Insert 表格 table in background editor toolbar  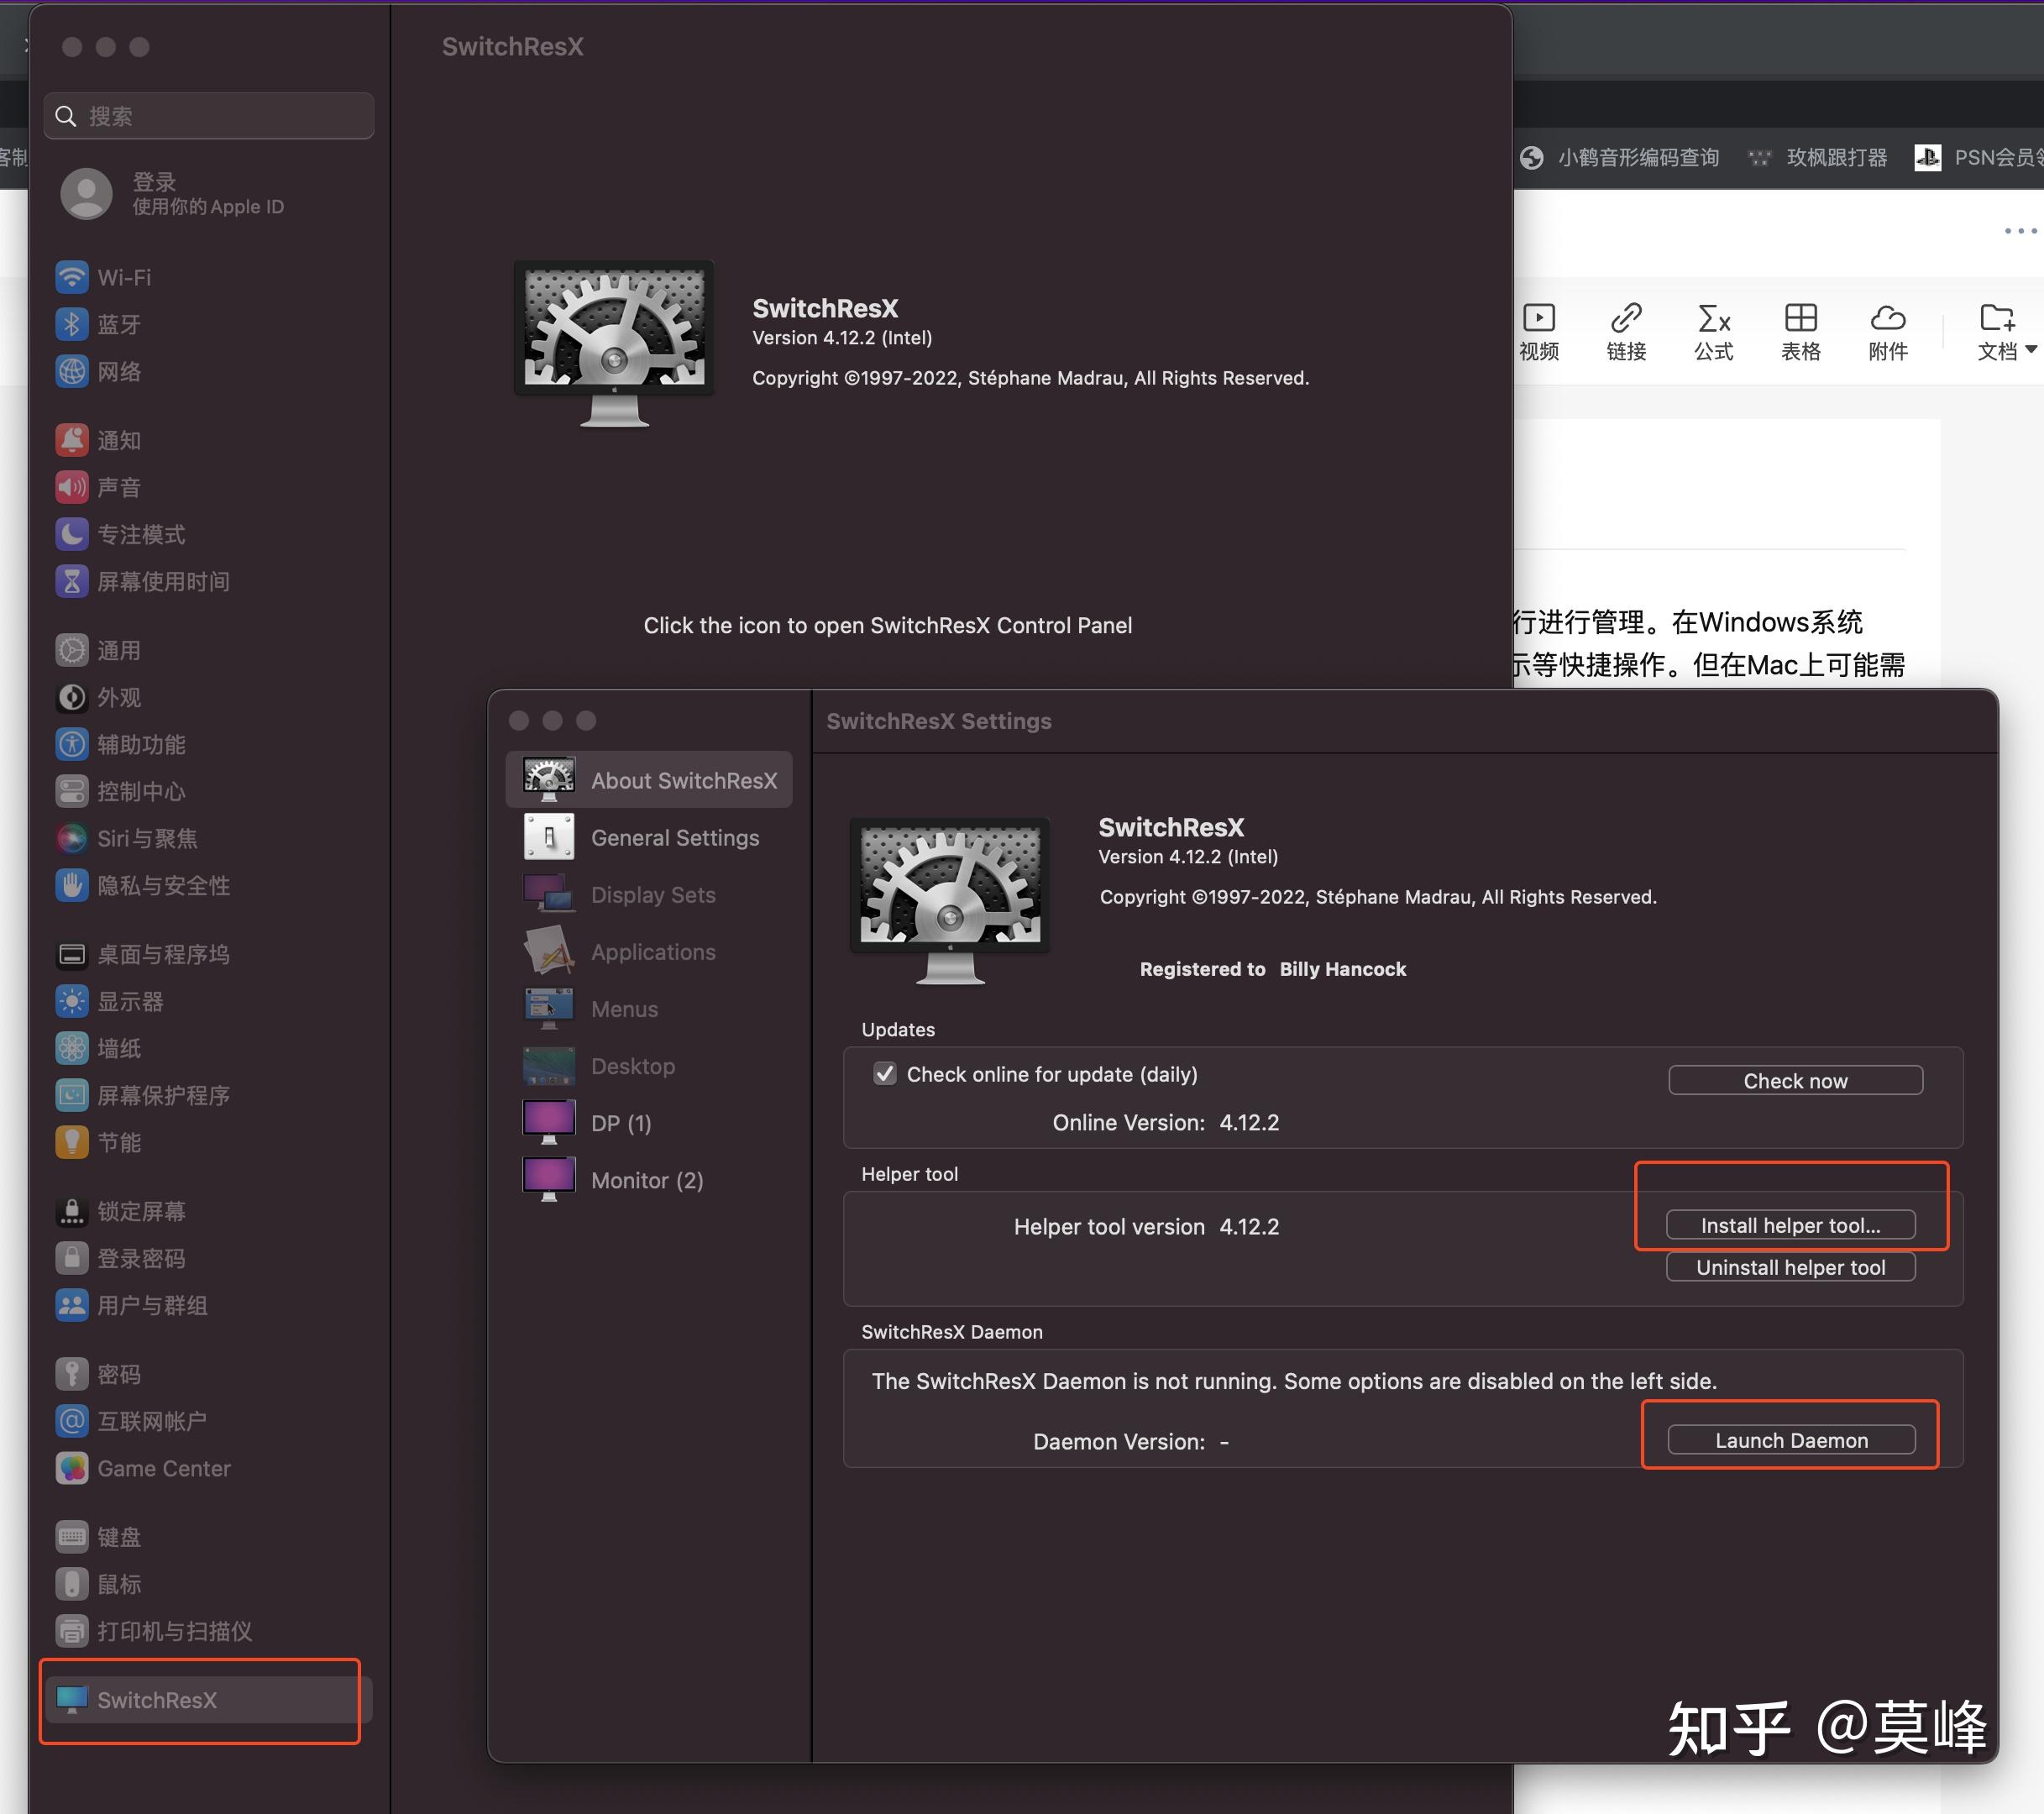coord(1801,332)
